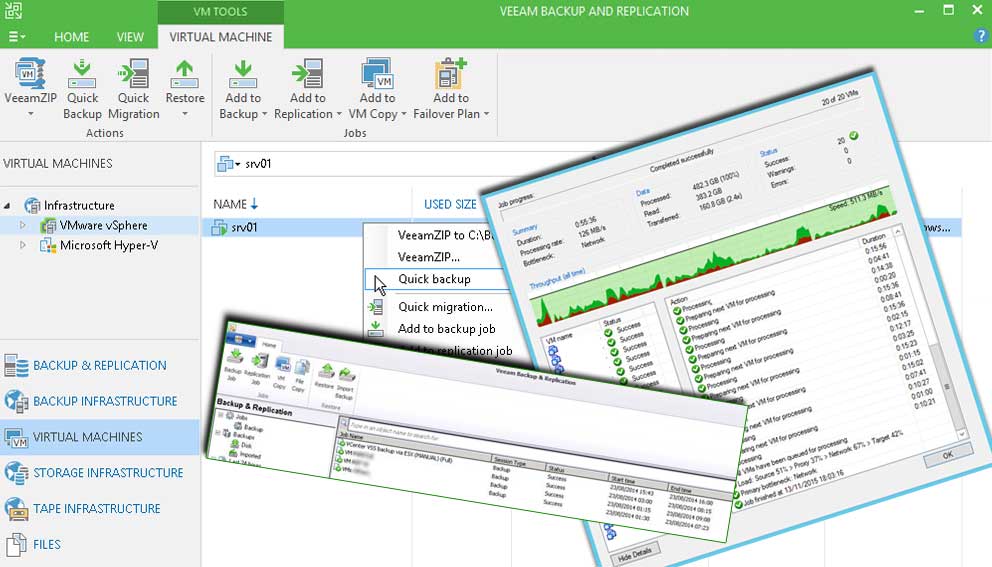Click Hide Details in job progress window
The width and height of the screenshot is (992, 567).
634,554
